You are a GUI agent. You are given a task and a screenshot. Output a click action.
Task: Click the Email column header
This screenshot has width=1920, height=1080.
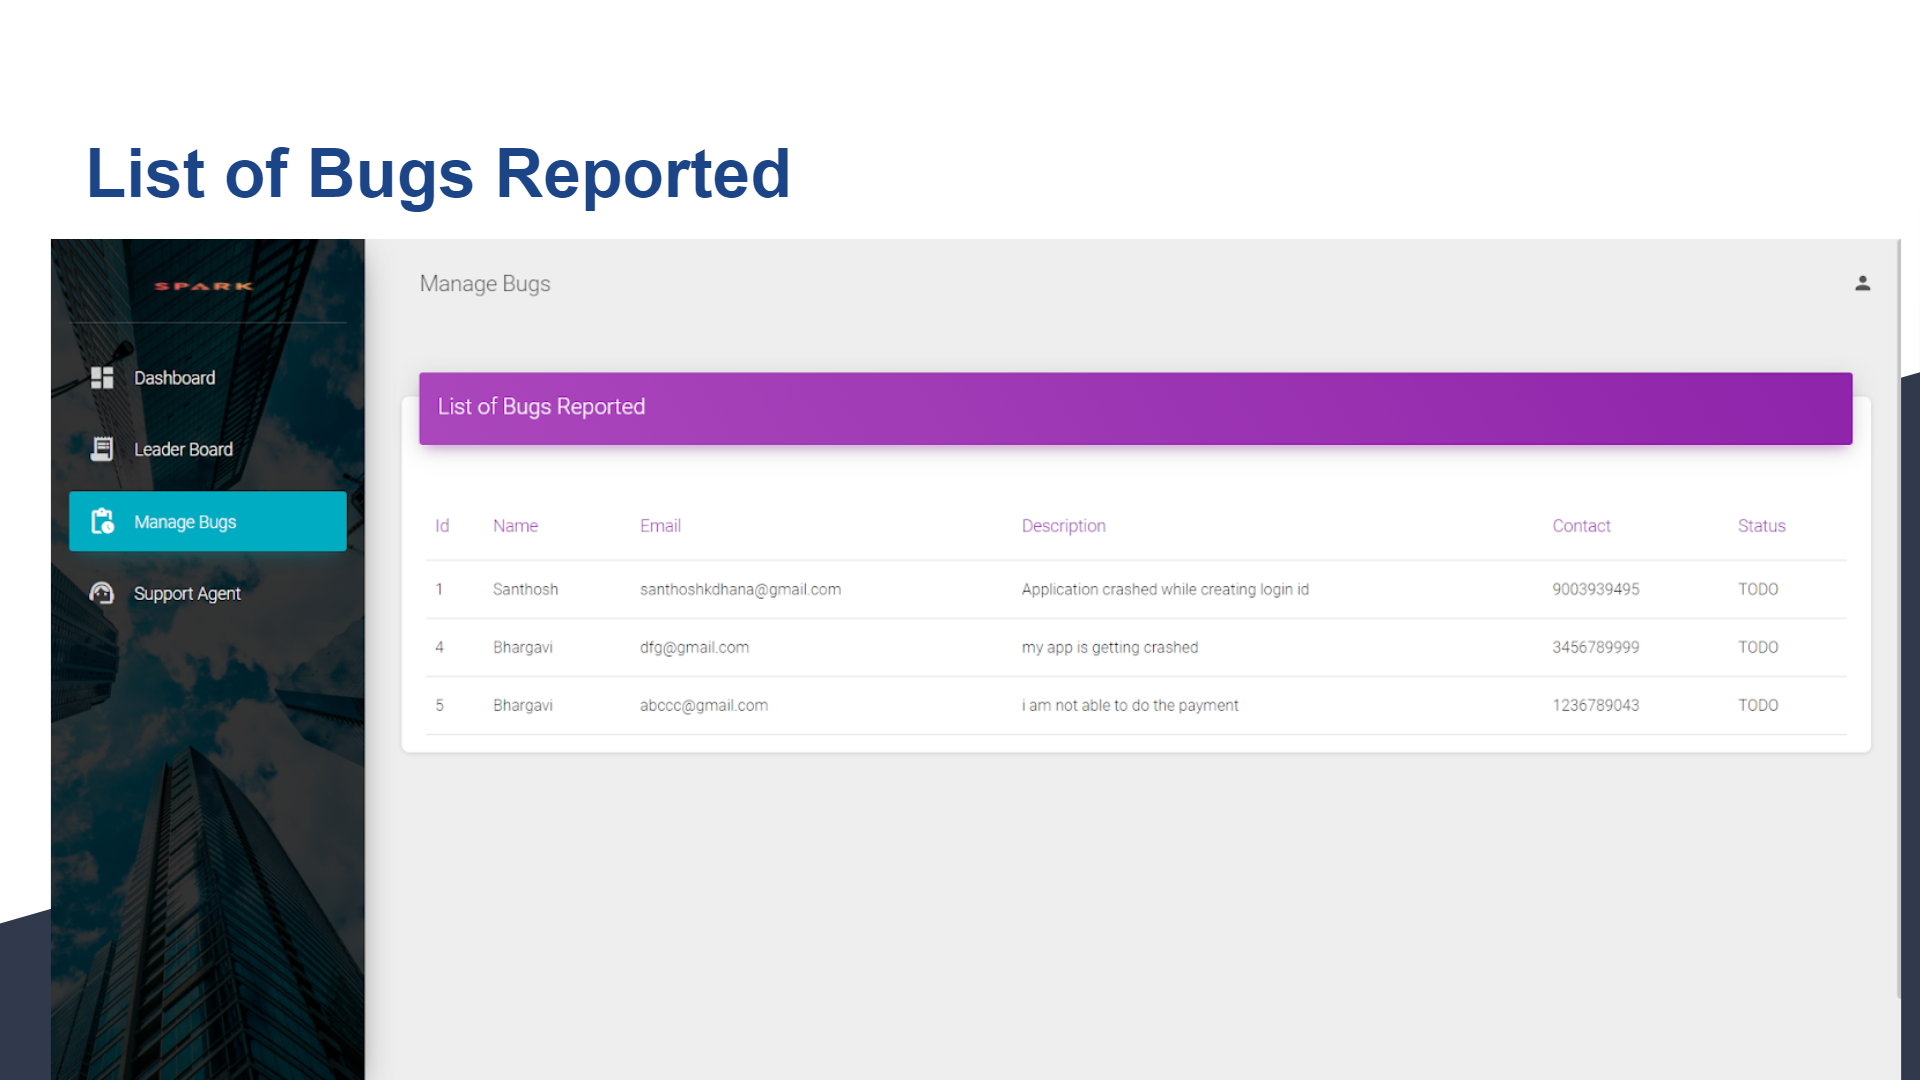(660, 526)
